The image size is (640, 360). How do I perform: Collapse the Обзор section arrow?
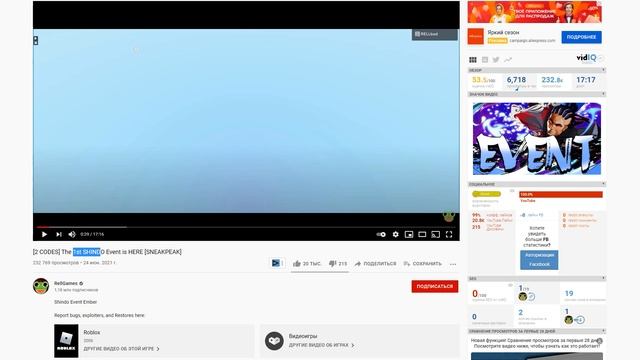(603, 70)
